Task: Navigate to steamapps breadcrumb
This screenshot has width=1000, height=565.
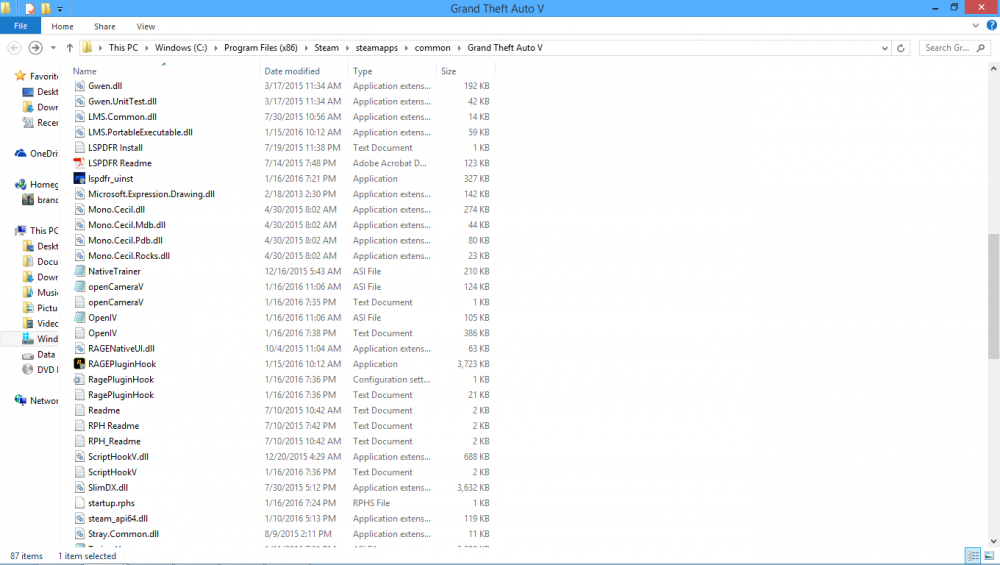Action: point(377,48)
